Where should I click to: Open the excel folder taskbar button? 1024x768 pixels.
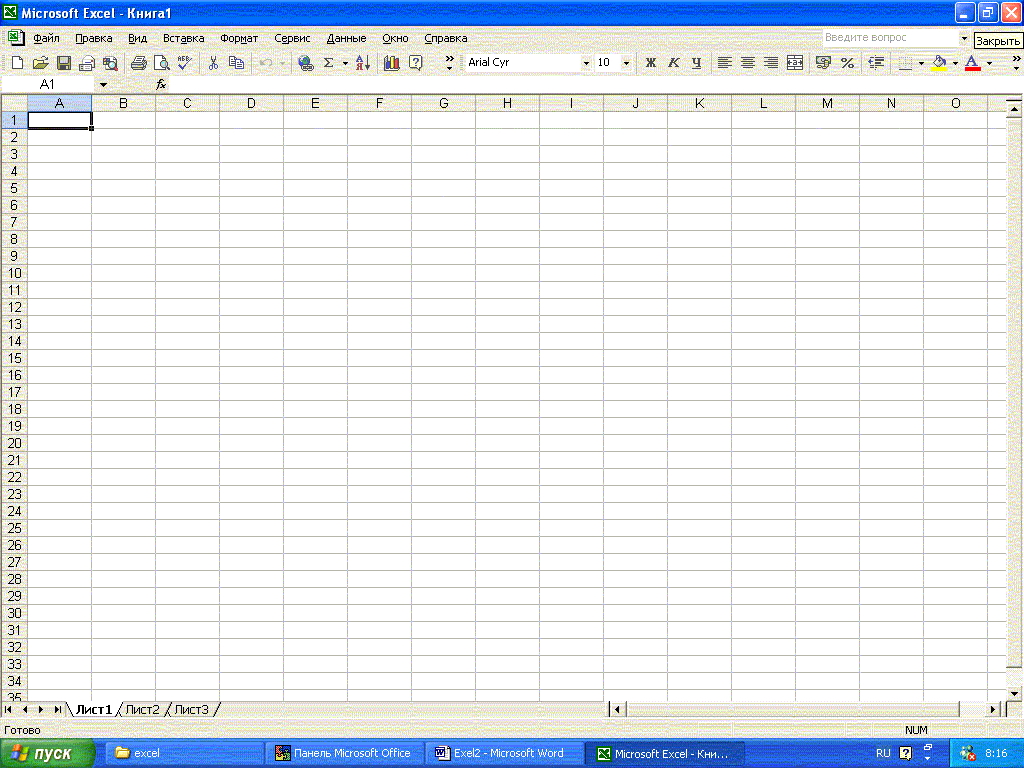coord(184,753)
